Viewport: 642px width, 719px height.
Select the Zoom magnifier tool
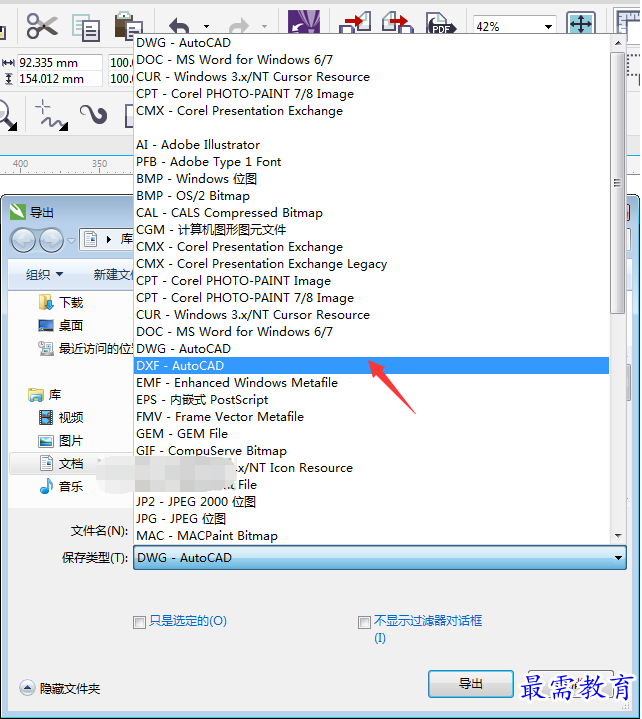tap(8, 116)
